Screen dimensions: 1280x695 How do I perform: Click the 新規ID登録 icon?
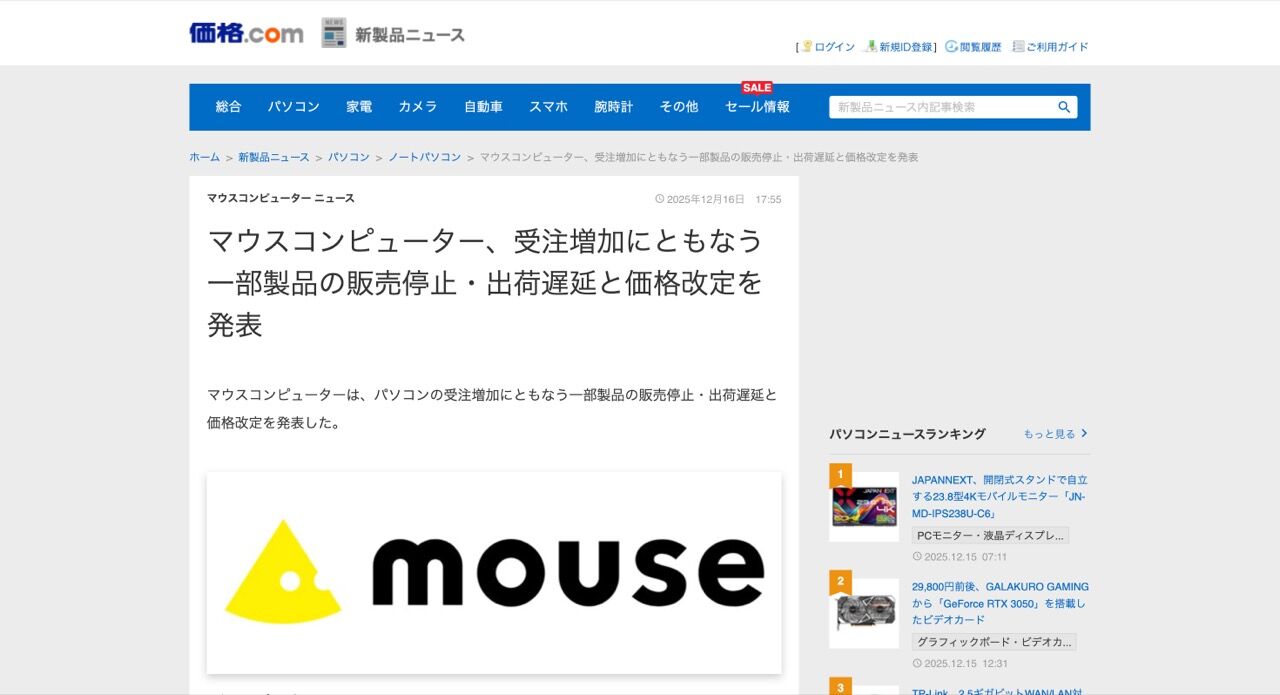pyautogui.click(x=872, y=46)
